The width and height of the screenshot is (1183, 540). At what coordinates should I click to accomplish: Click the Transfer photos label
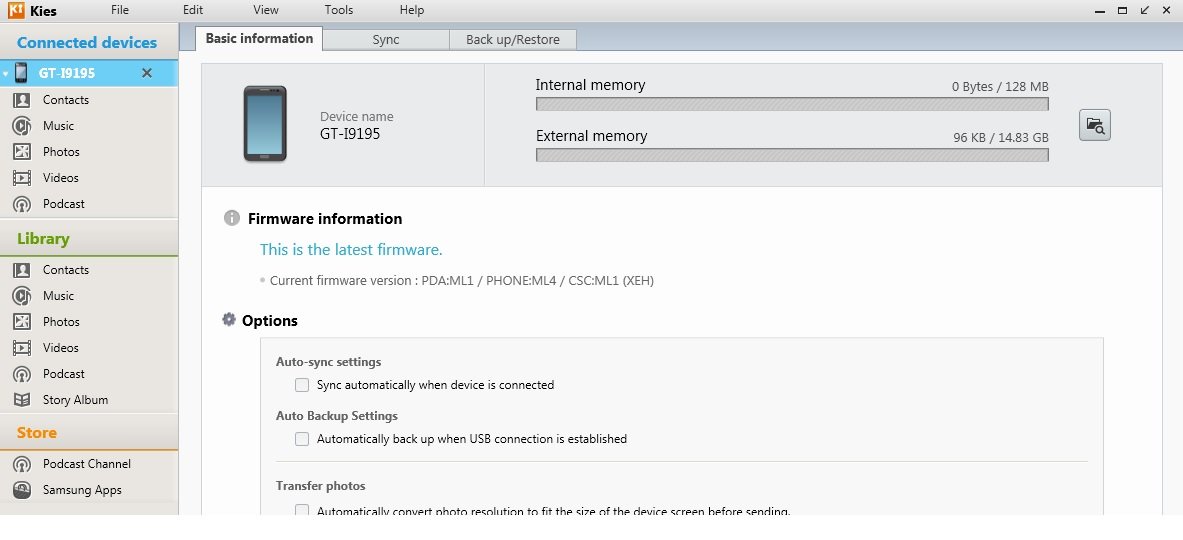[321, 486]
